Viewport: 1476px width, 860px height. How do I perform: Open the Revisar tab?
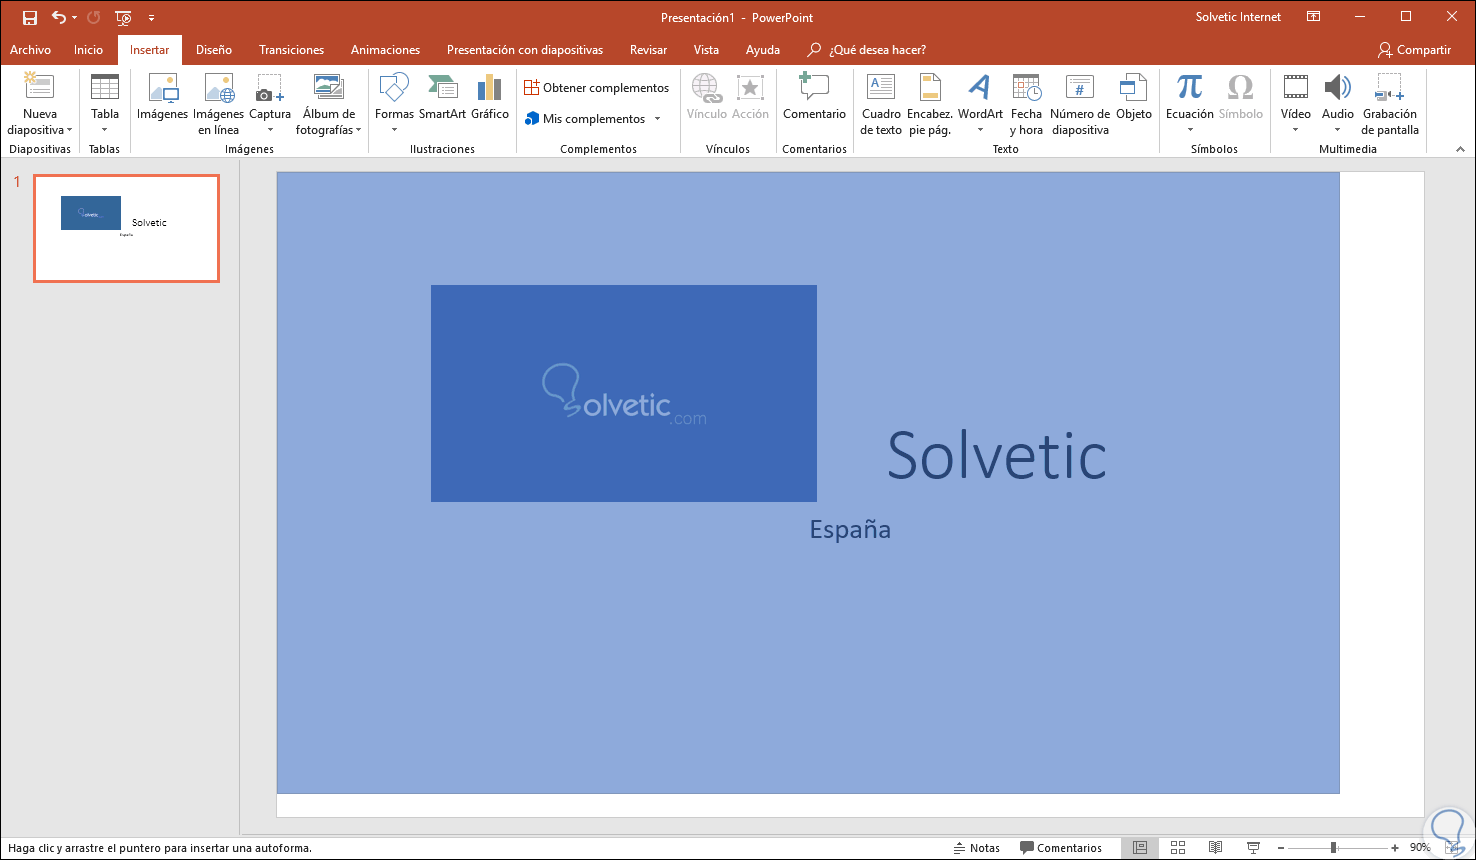tap(649, 50)
